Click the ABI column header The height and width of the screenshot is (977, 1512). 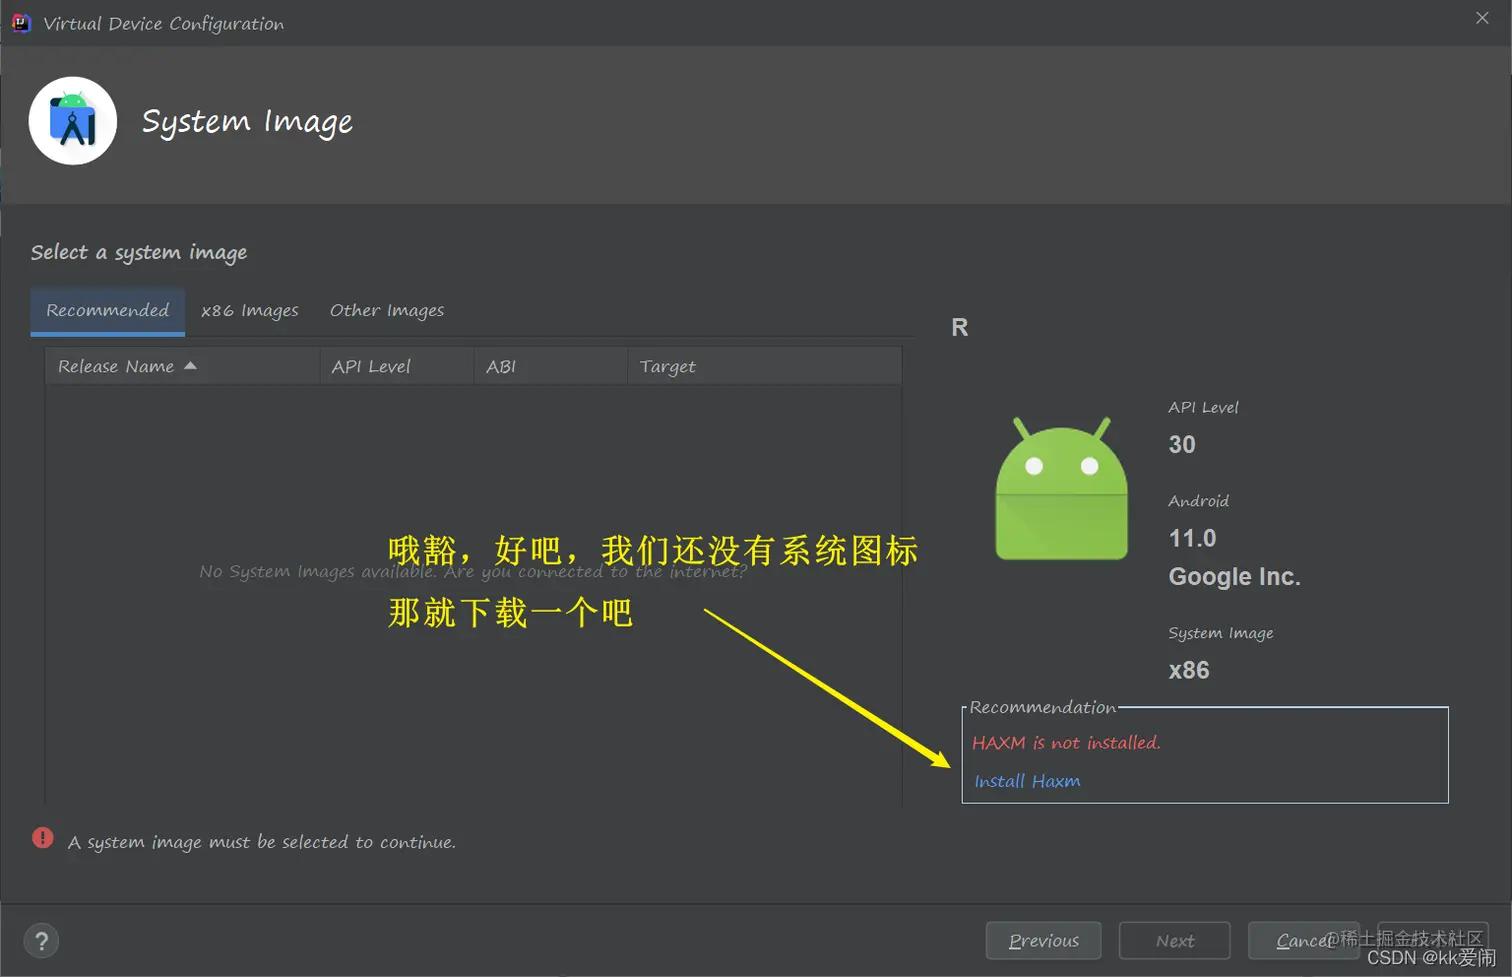[x=551, y=366]
